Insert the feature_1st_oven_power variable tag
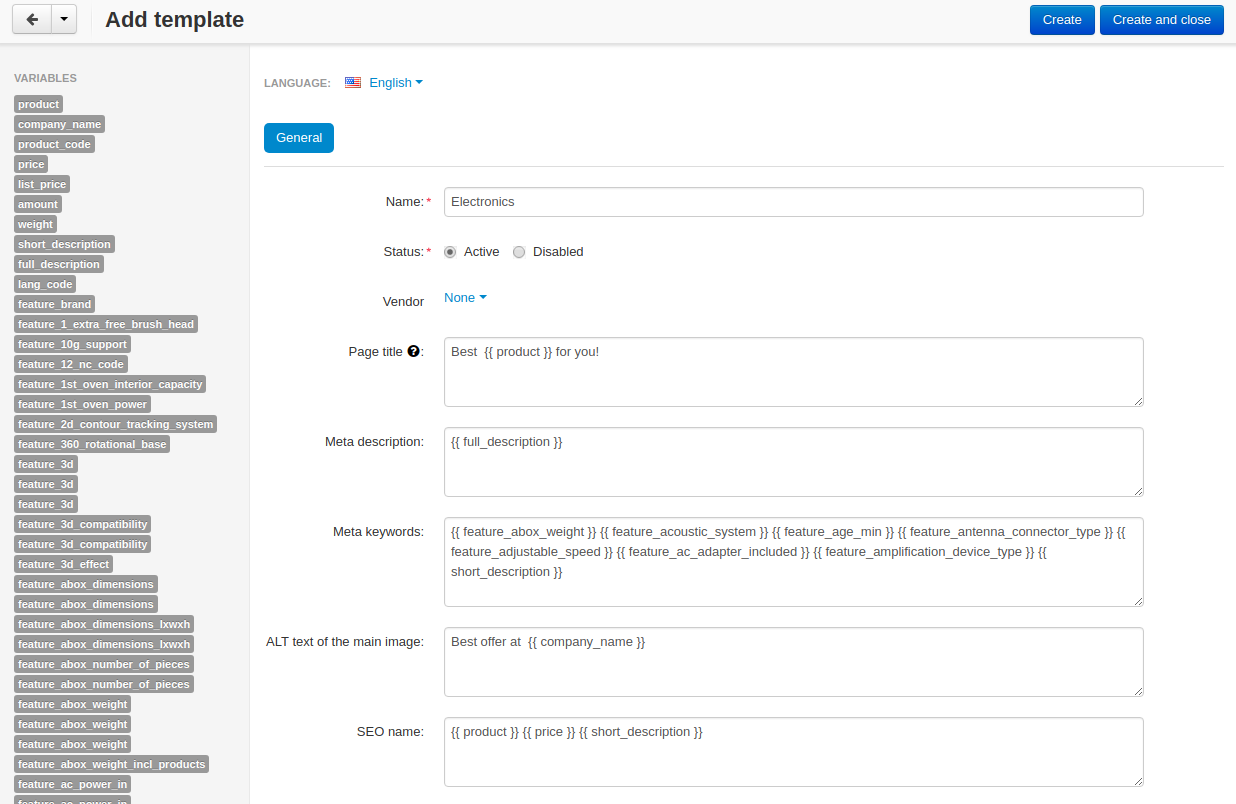 pos(82,404)
